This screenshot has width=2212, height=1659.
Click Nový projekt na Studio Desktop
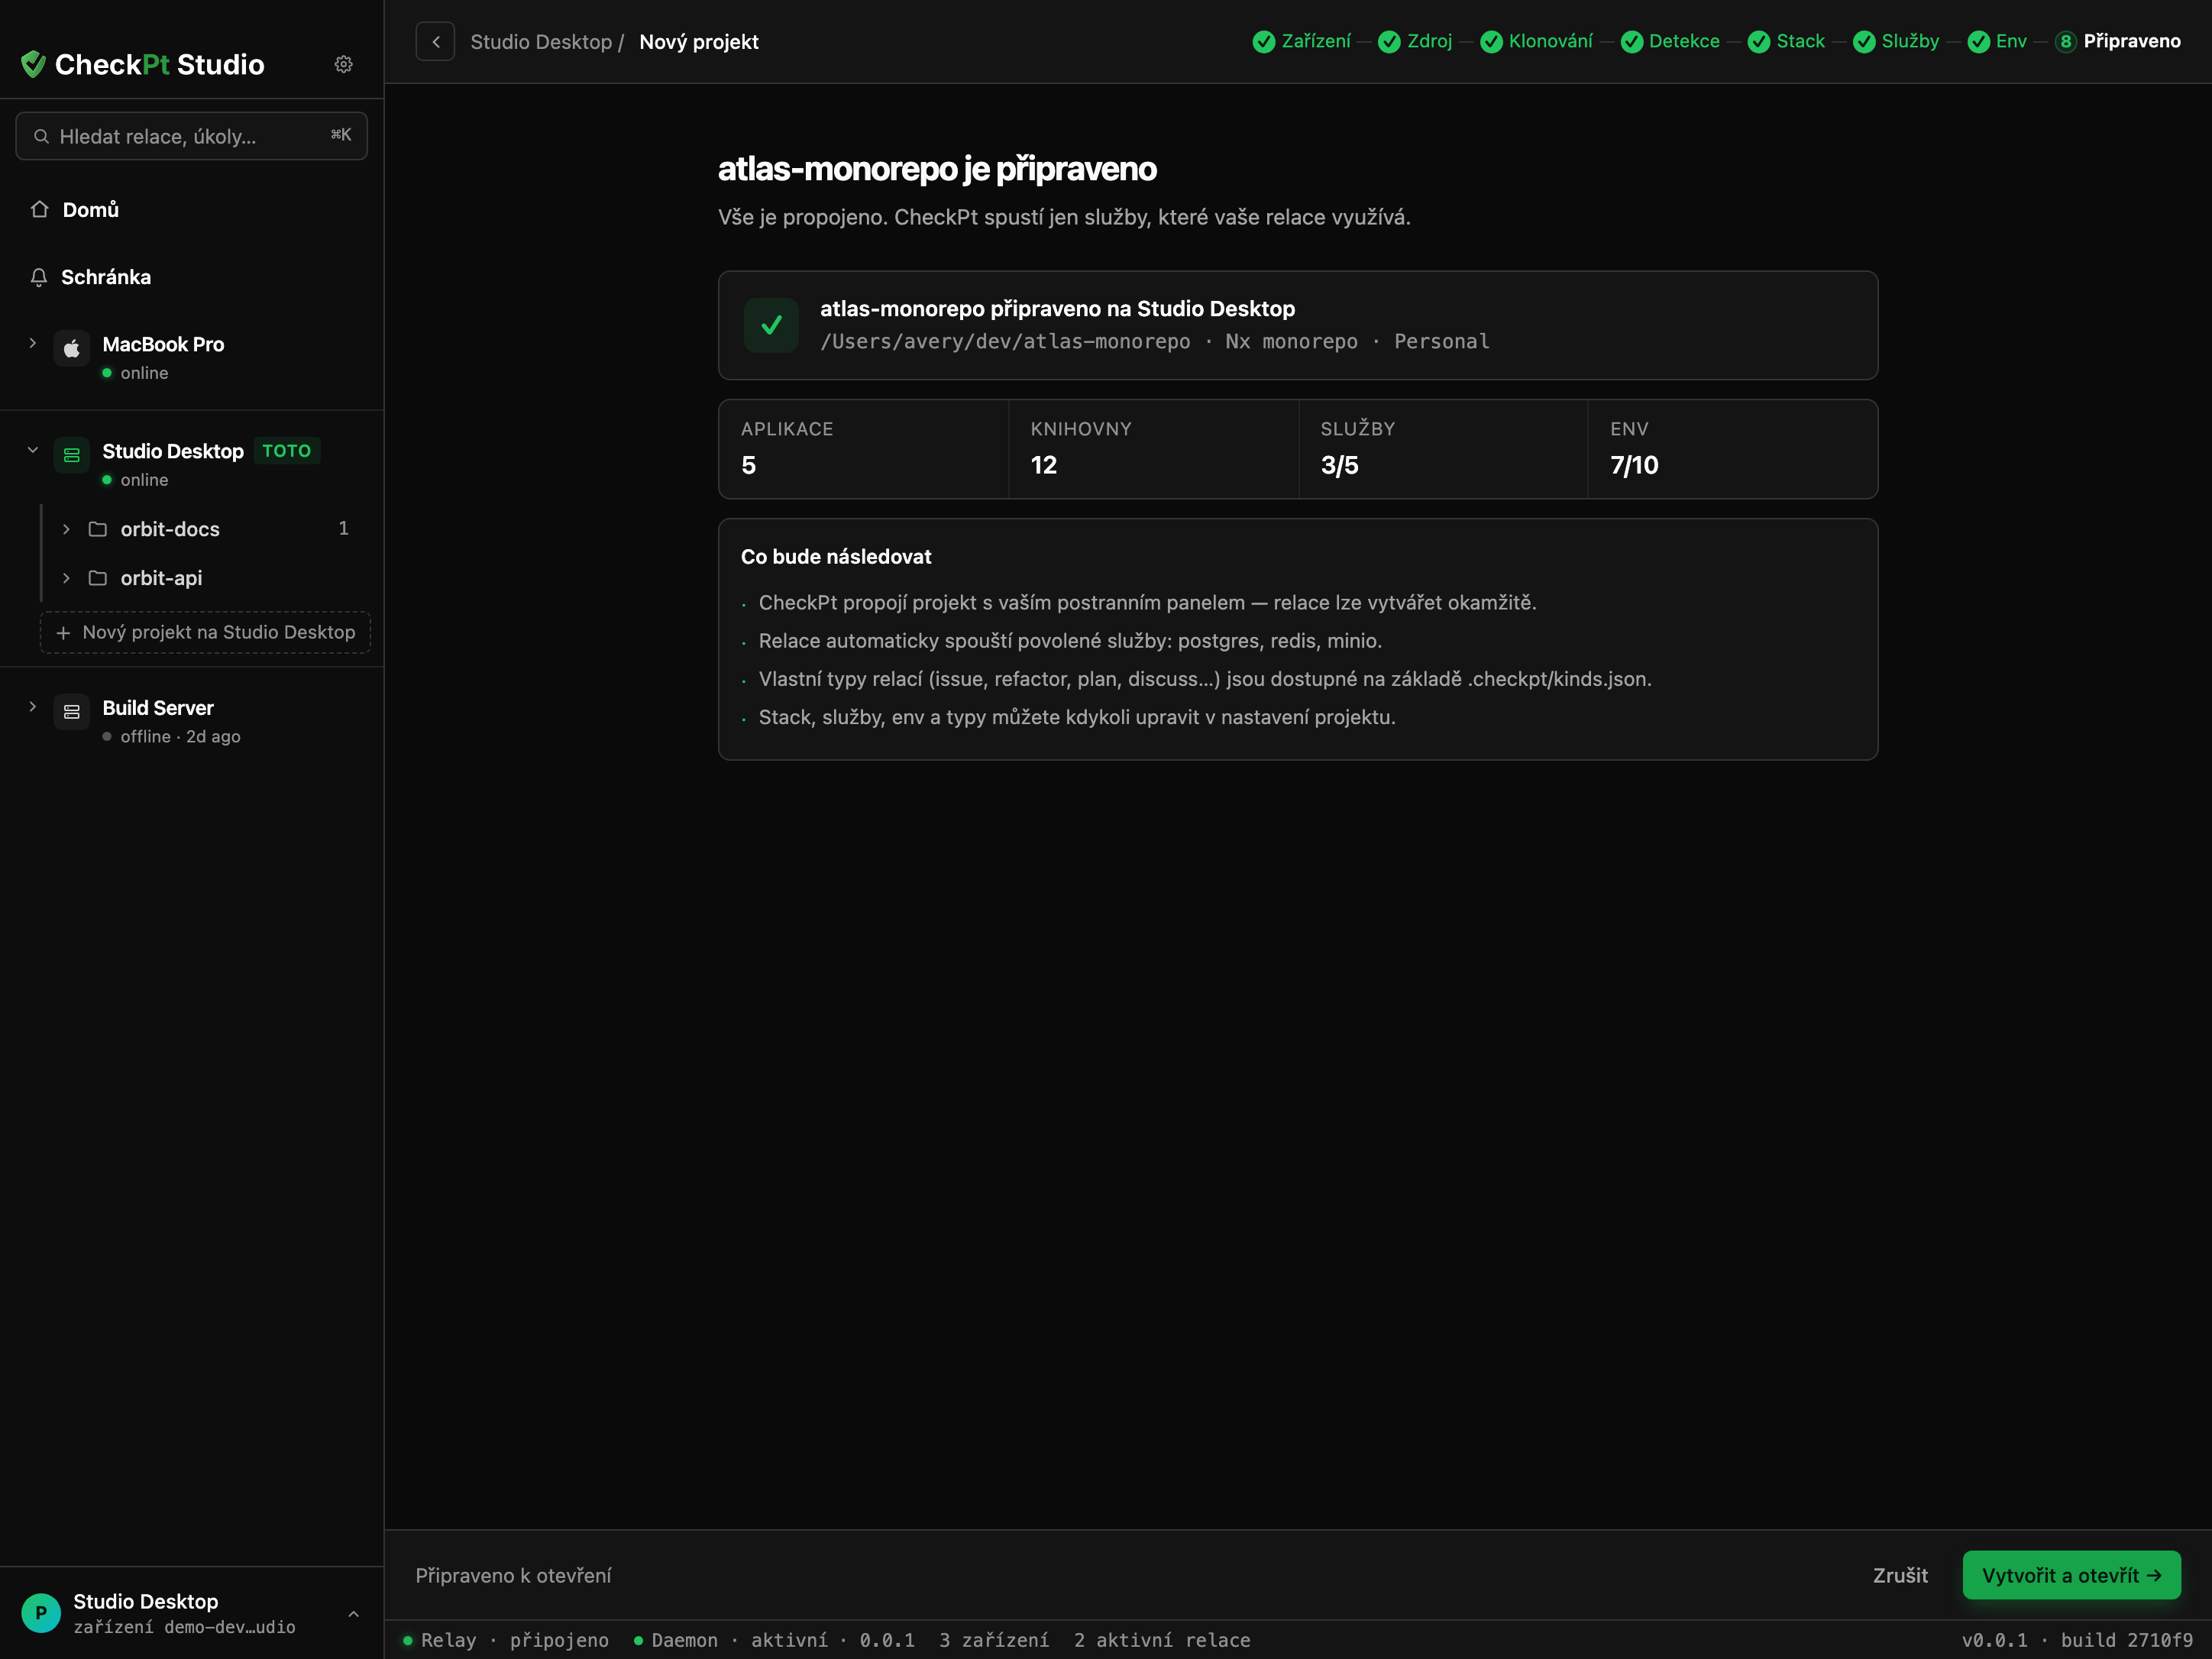click(x=205, y=632)
